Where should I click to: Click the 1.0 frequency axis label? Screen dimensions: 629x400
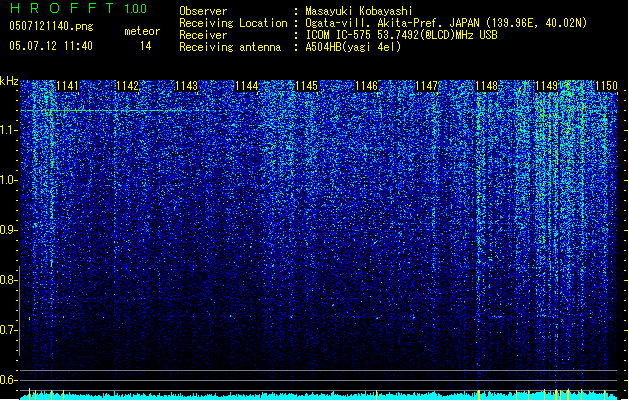[x=8, y=180]
